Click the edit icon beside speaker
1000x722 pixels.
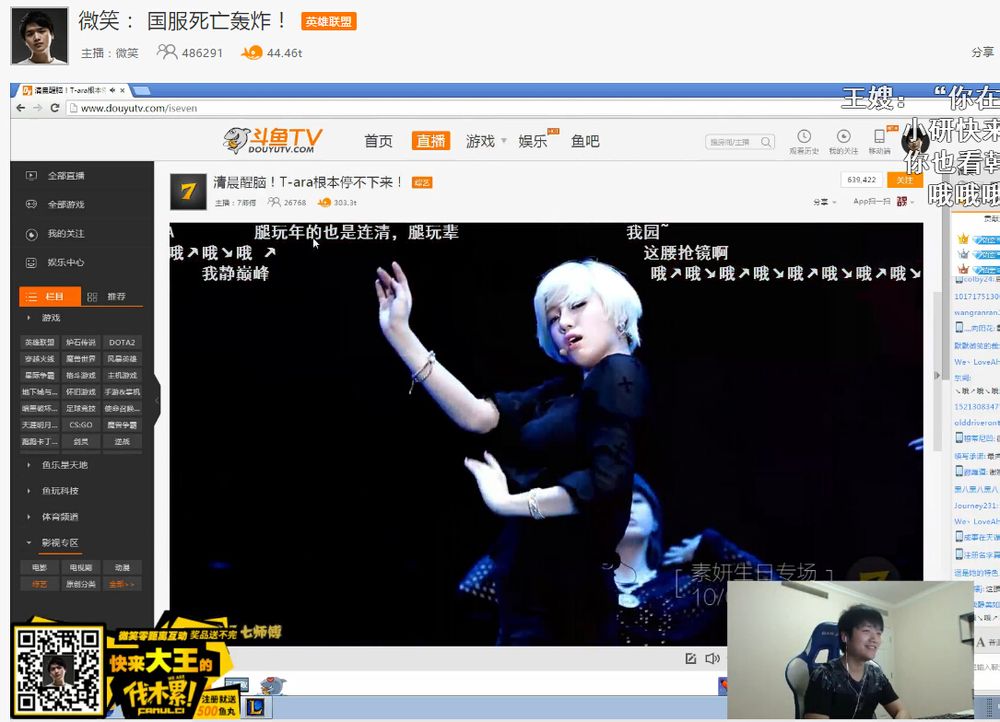[691, 658]
